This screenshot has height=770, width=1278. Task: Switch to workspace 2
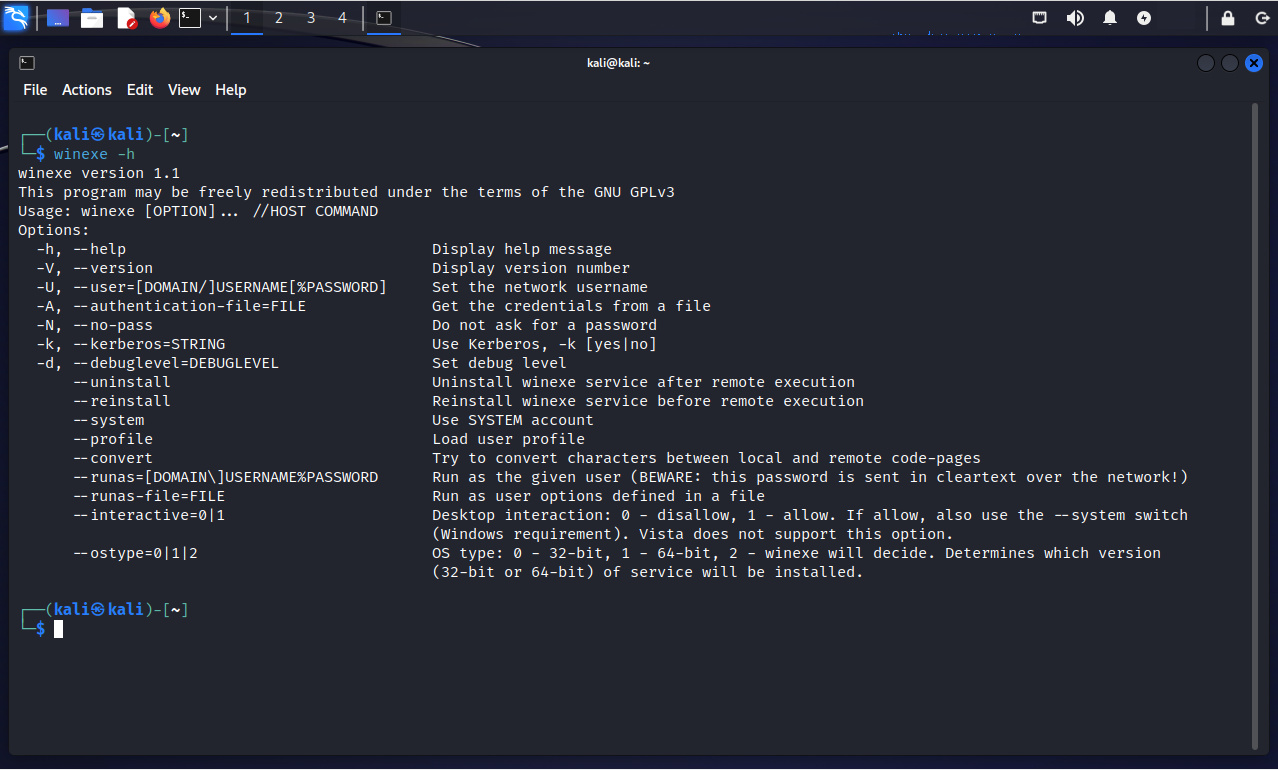click(x=279, y=18)
